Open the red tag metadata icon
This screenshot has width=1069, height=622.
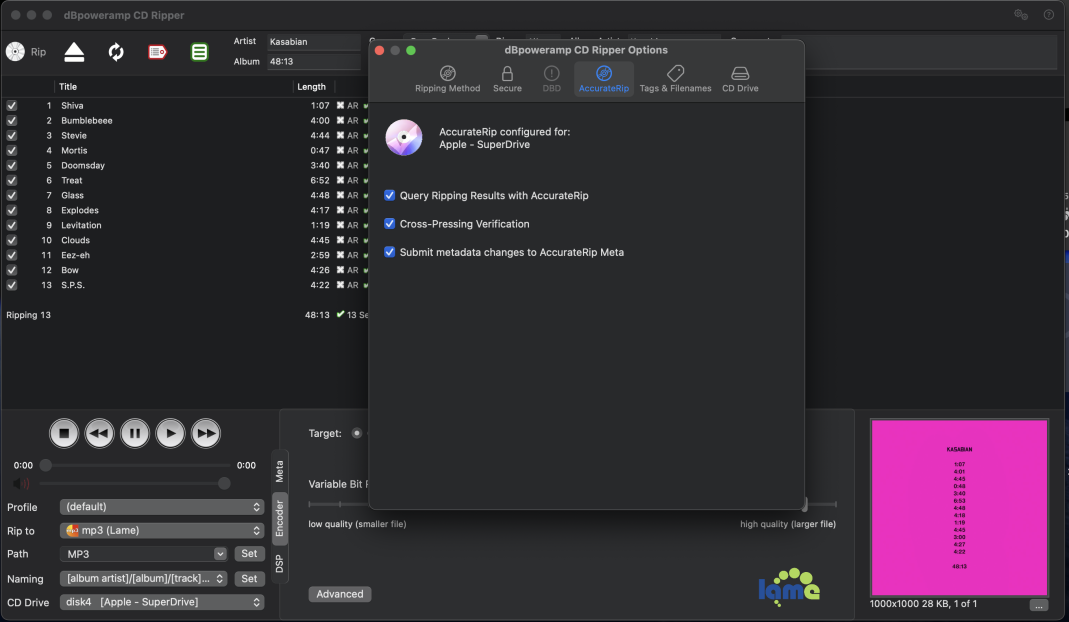pos(157,52)
